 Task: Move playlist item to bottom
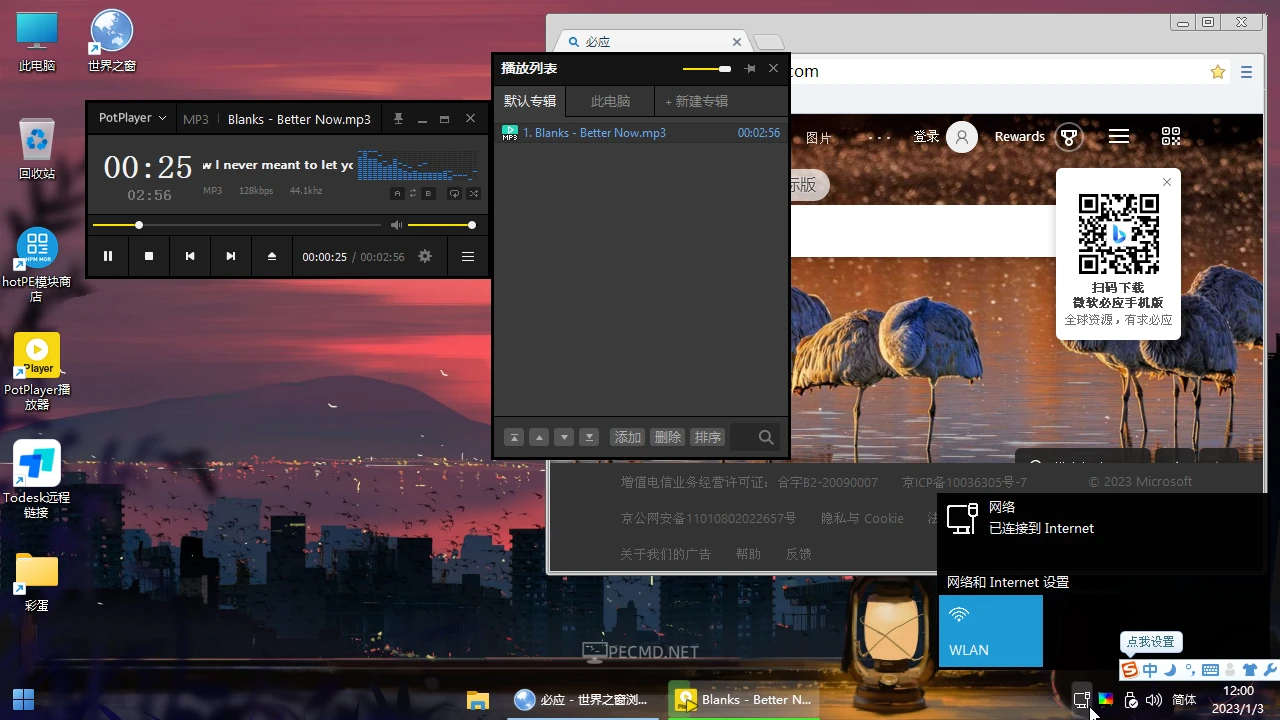point(589,437)
